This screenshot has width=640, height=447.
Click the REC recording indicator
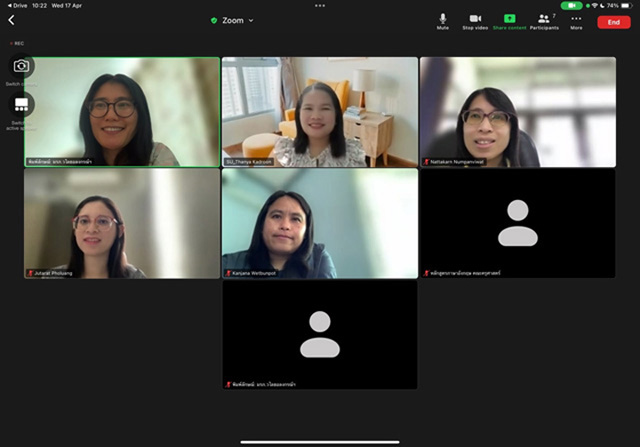pyautogui.click(x=18, y=43)
